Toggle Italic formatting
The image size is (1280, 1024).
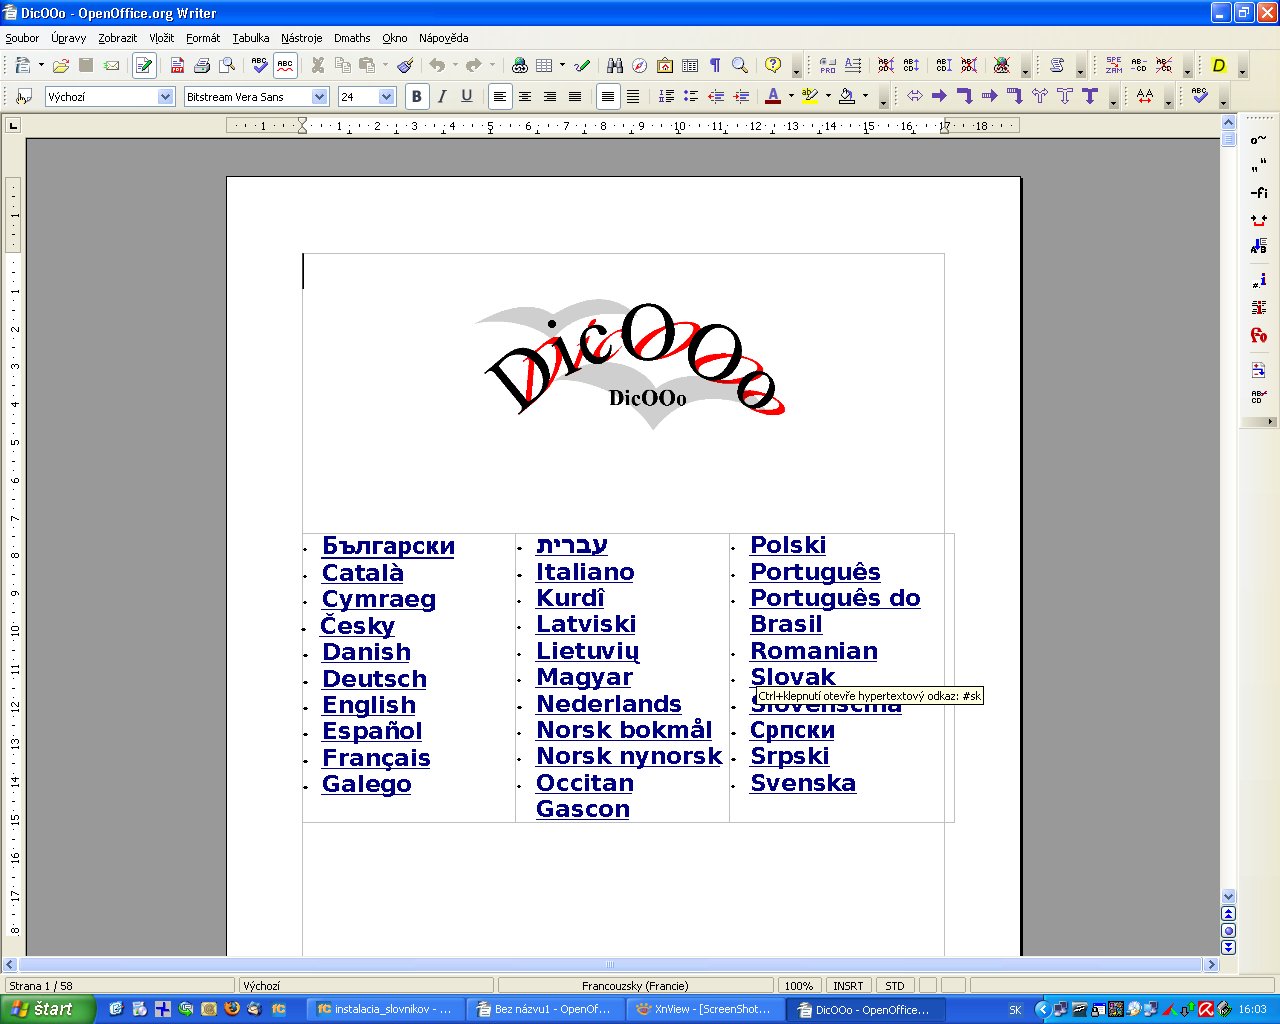point(442,96)
